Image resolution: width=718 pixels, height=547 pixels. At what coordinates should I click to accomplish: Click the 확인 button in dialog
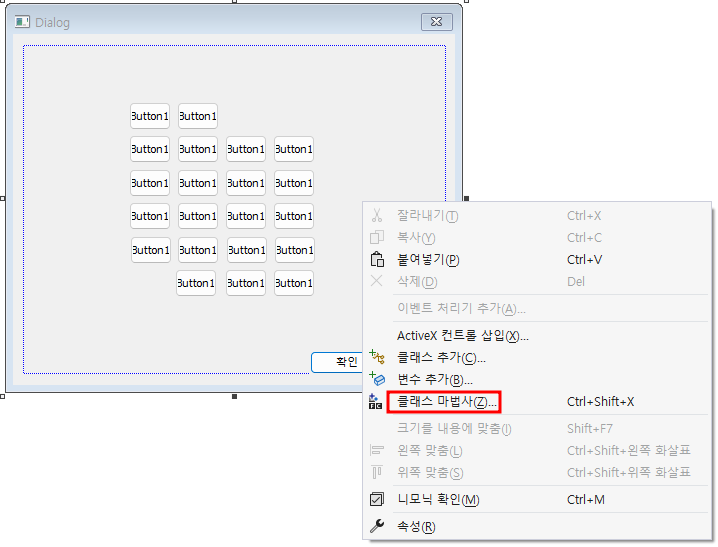tap(337, 362)
